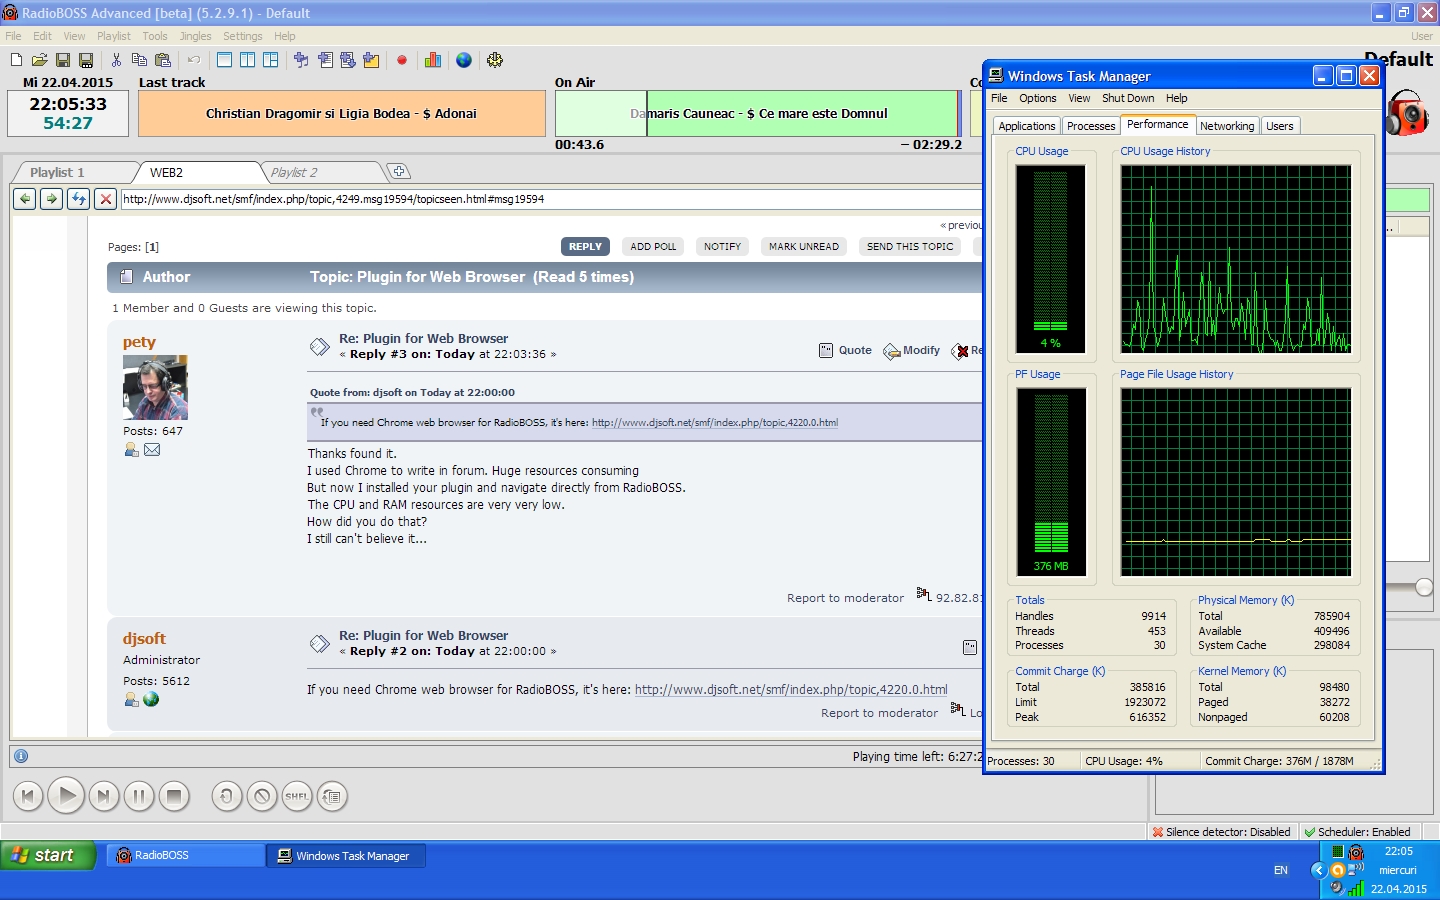
Task: Add music track to playlist icon
Action: pyautogui.click(x=301, y=60)
